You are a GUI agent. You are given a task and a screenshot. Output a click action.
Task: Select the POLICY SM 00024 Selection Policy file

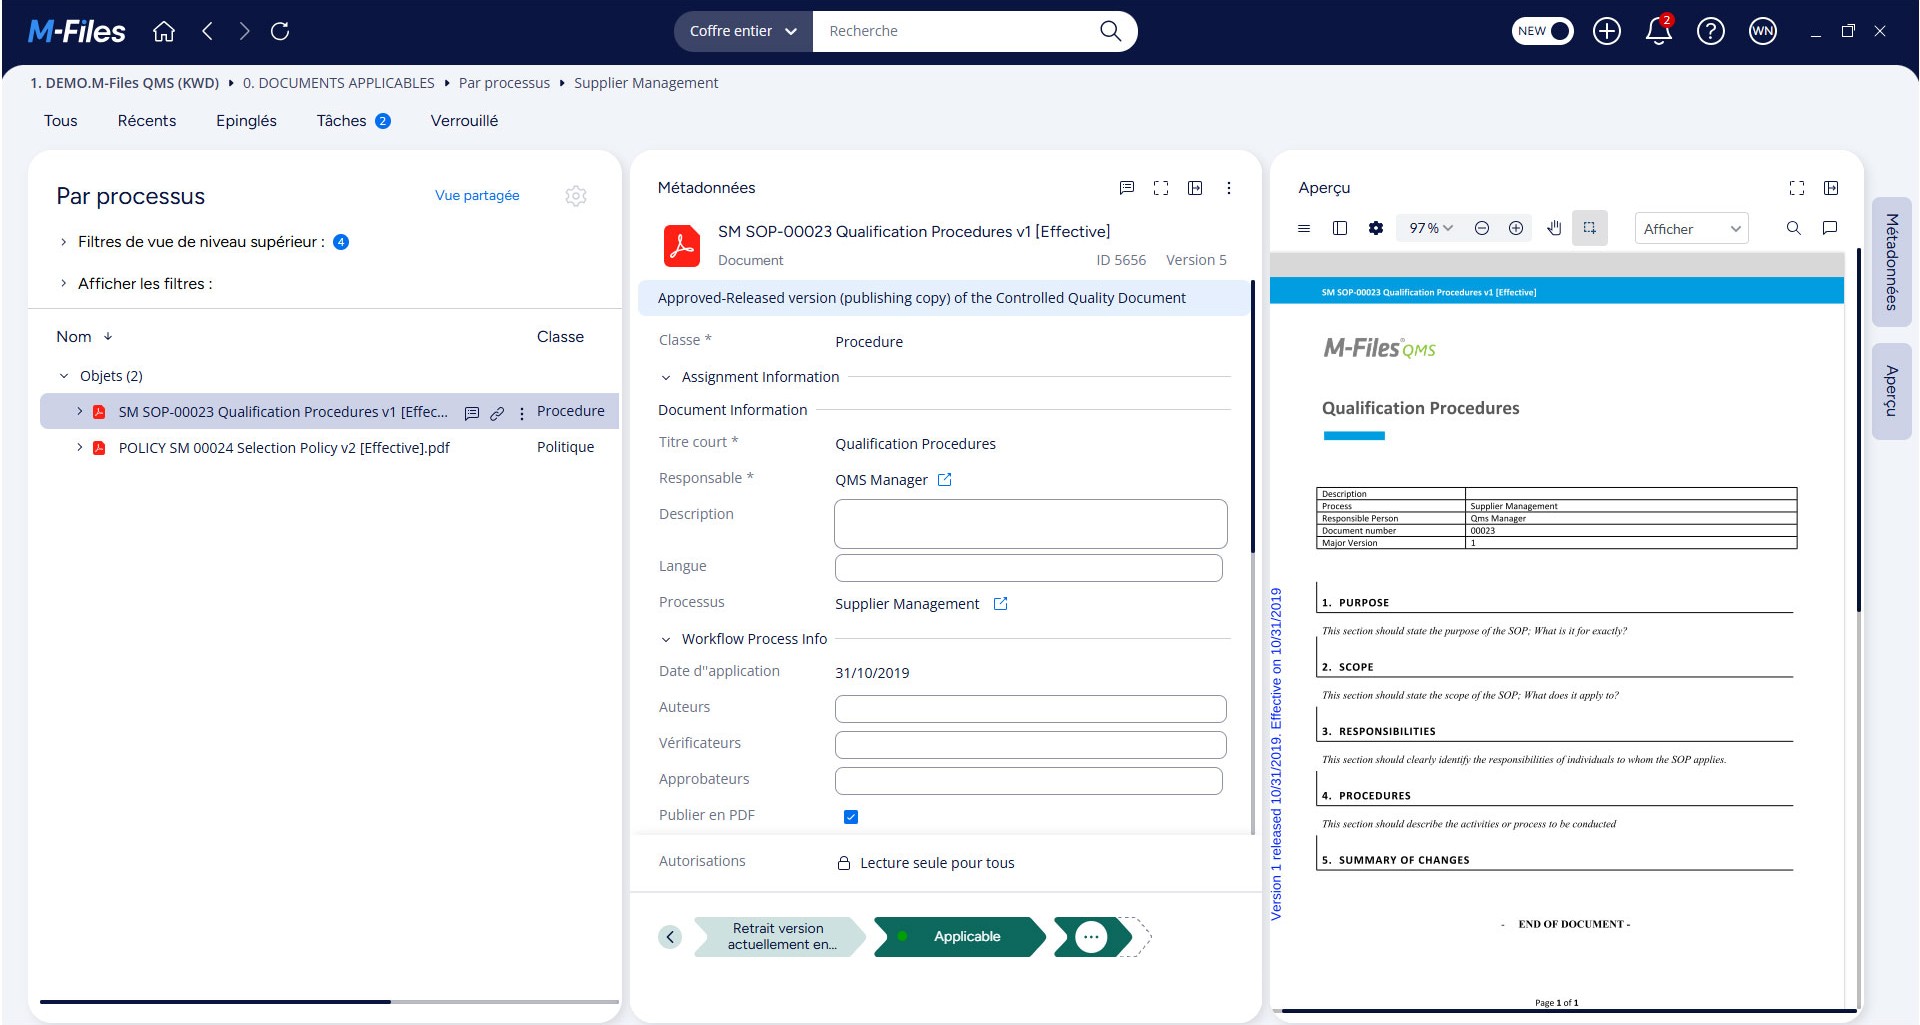(x=284, y=448)
